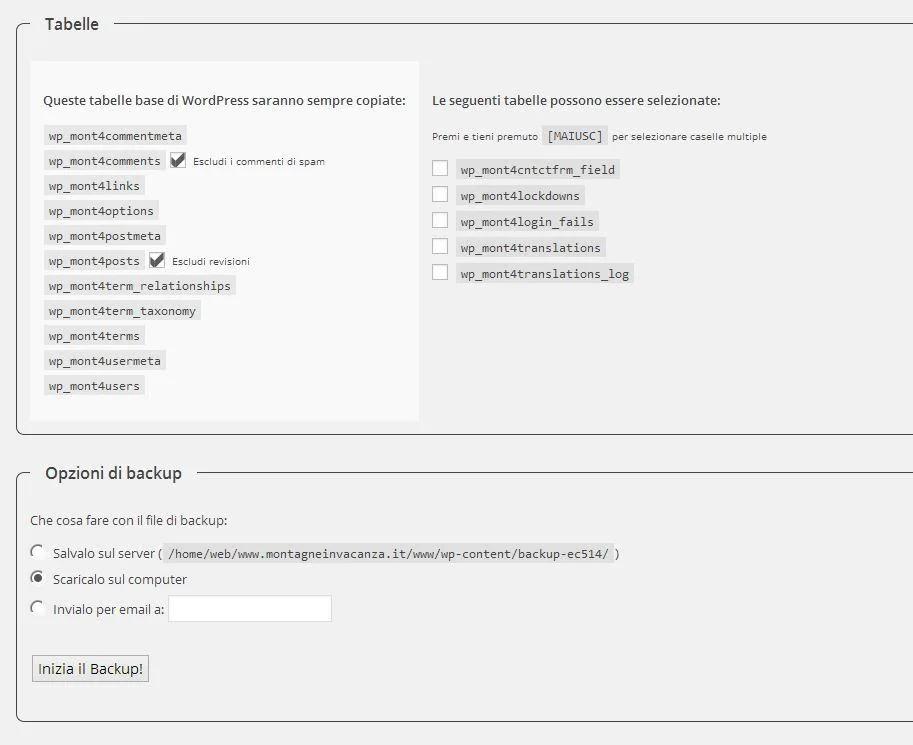
Task: Click the wp_mont4users table name
Action: tap(94, 385)
